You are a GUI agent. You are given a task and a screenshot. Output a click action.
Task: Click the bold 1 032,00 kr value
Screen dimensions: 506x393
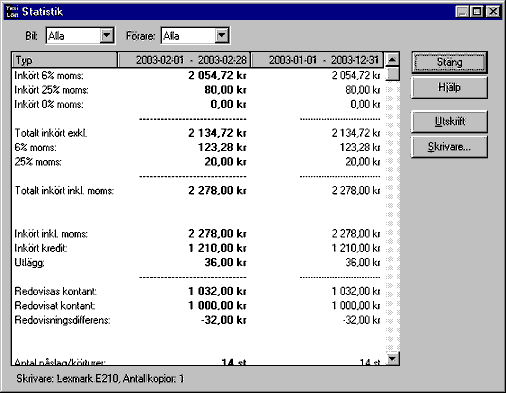click(x=217, y=291)
